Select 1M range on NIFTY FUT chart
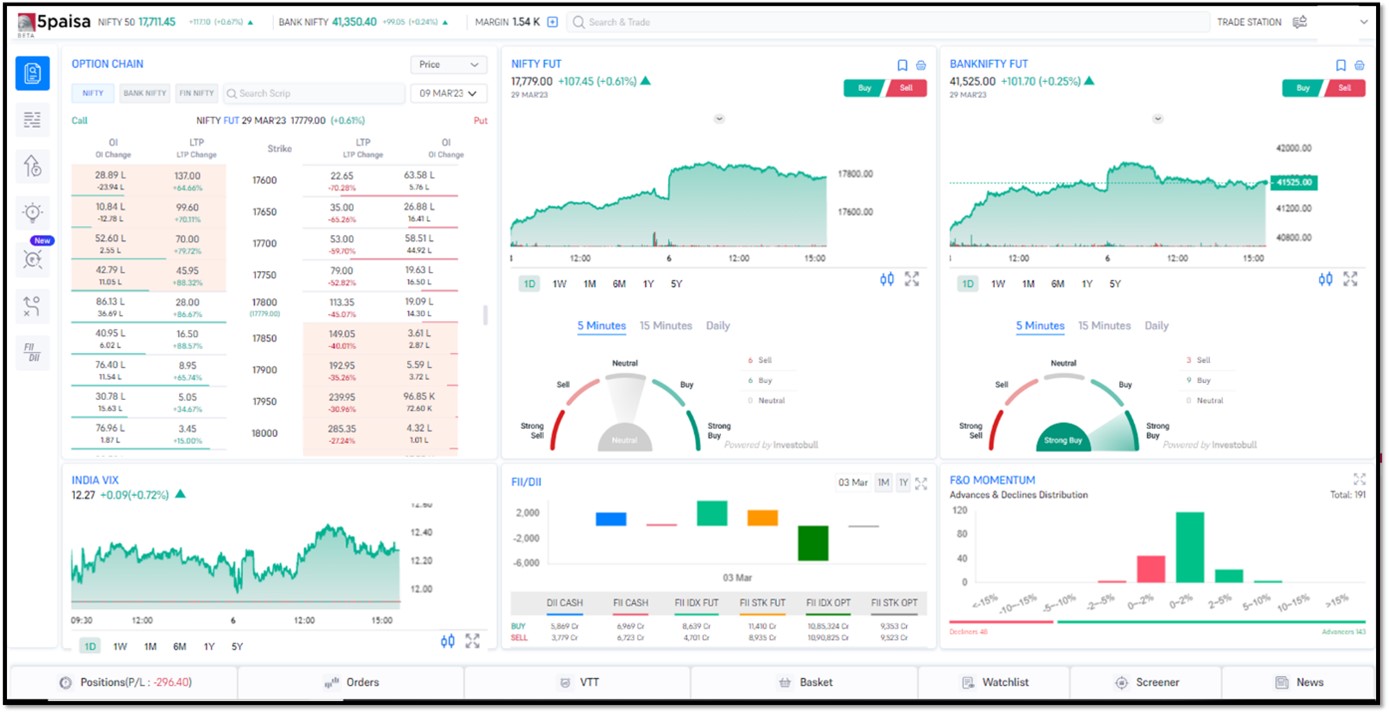Image resolution: width=1389 pixels, height=713 pixels. (589, 284)
